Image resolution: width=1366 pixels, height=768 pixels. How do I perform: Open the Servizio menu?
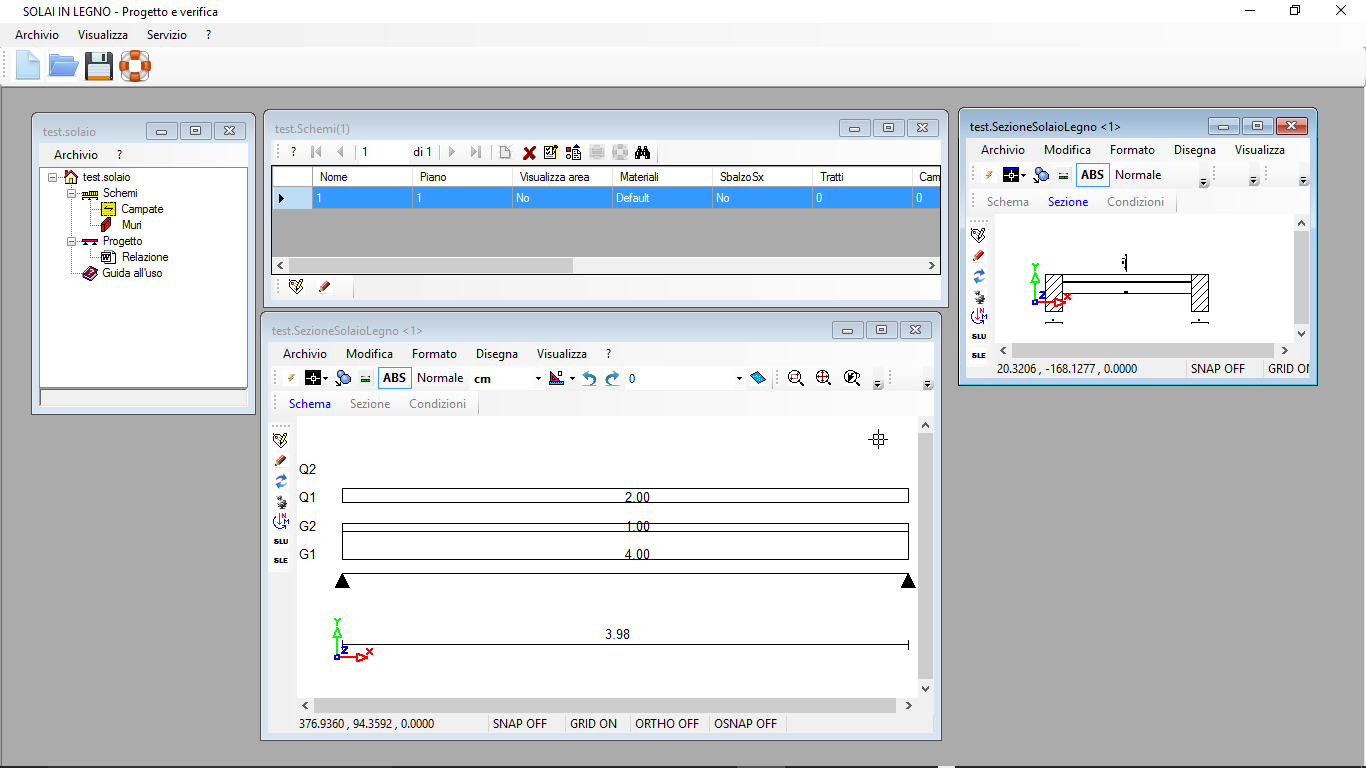[166, 34]
